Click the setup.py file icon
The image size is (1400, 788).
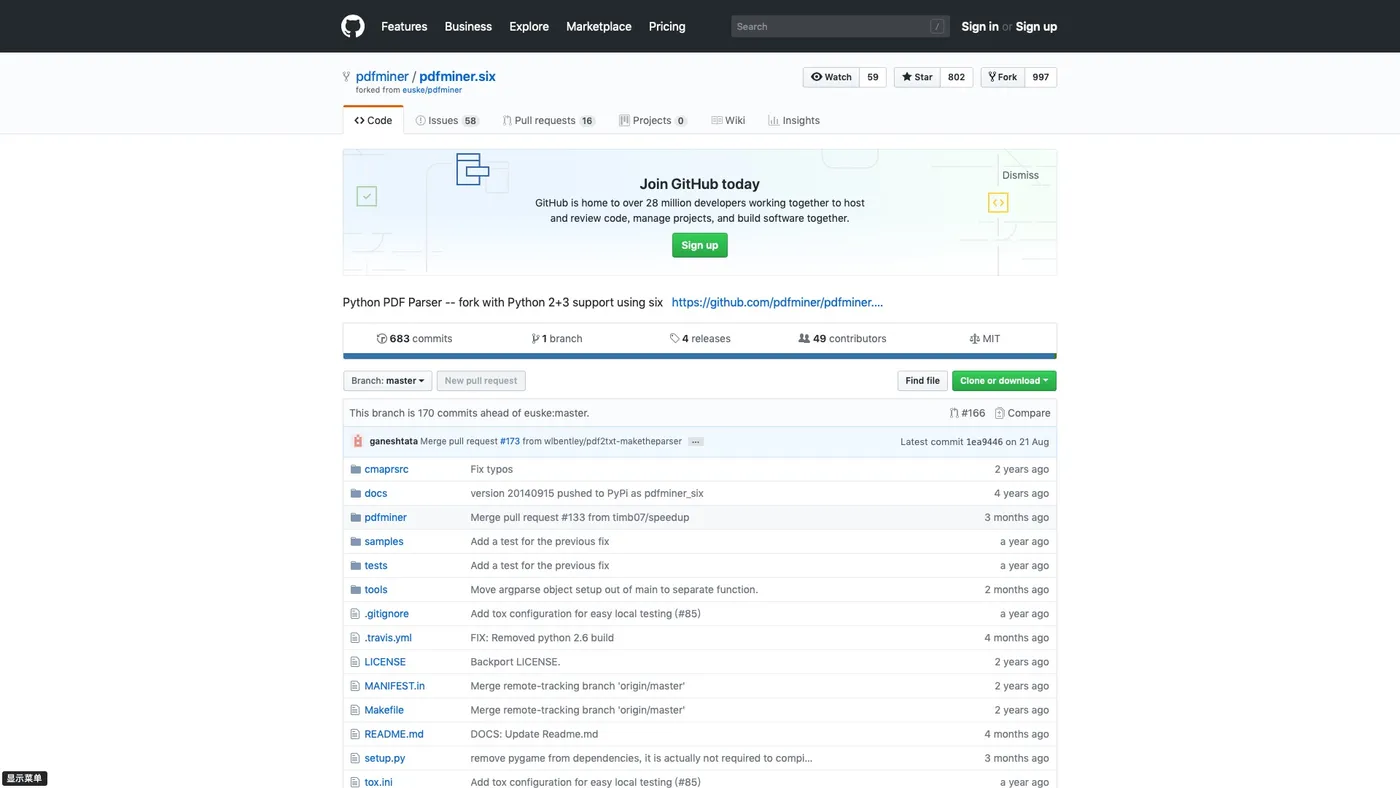355,758
